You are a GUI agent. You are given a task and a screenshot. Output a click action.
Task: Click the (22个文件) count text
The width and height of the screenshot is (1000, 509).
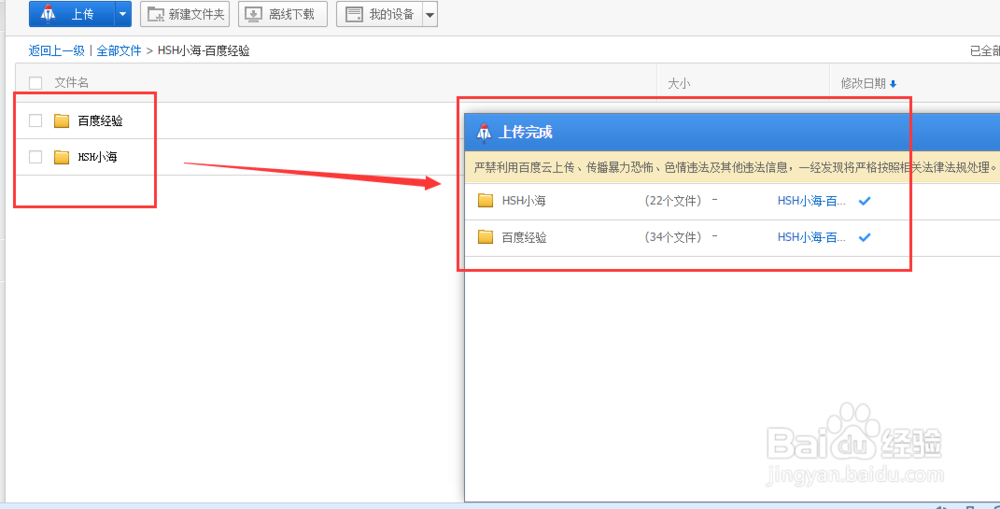coord(675,201)
